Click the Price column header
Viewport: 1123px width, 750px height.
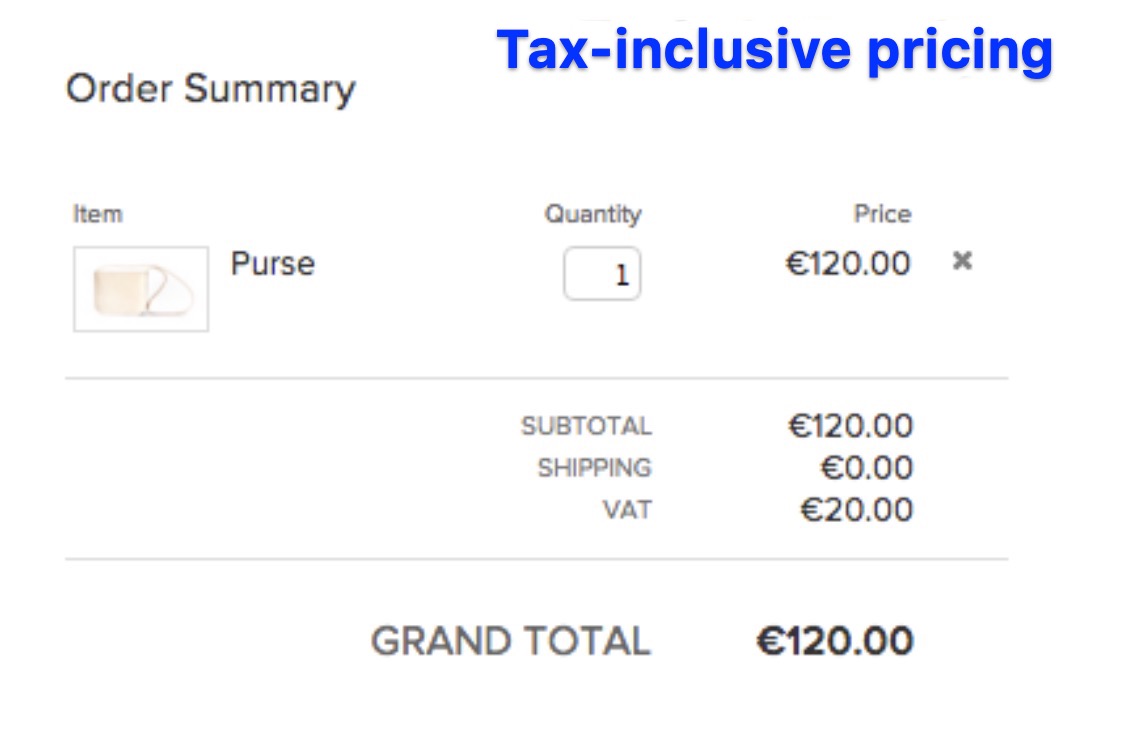(882, 214)
